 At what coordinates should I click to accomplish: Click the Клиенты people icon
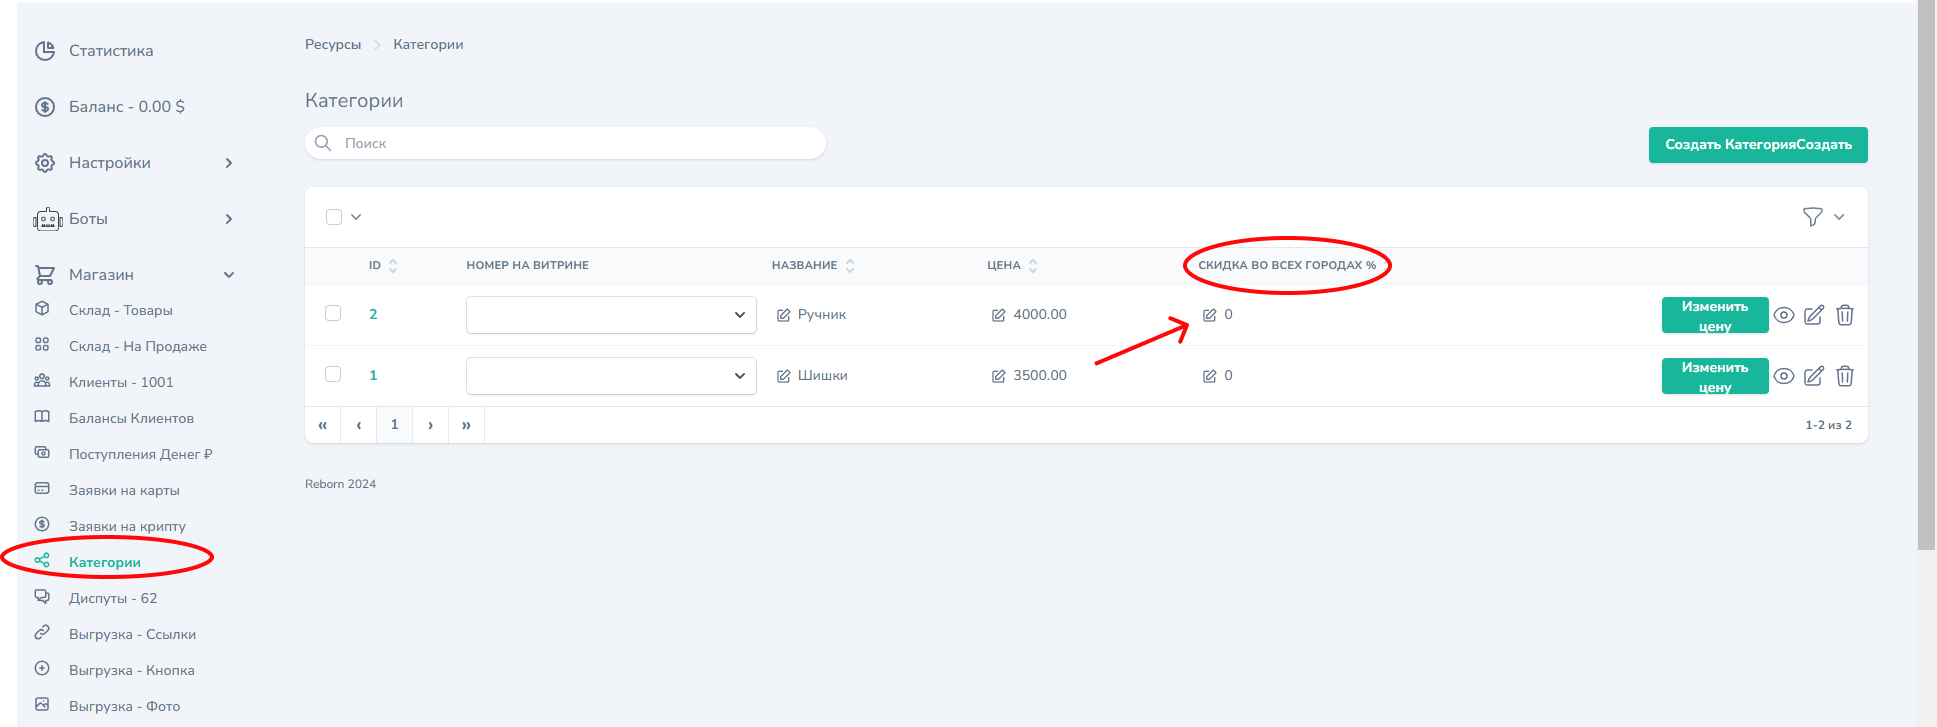[x=42, y=381]
